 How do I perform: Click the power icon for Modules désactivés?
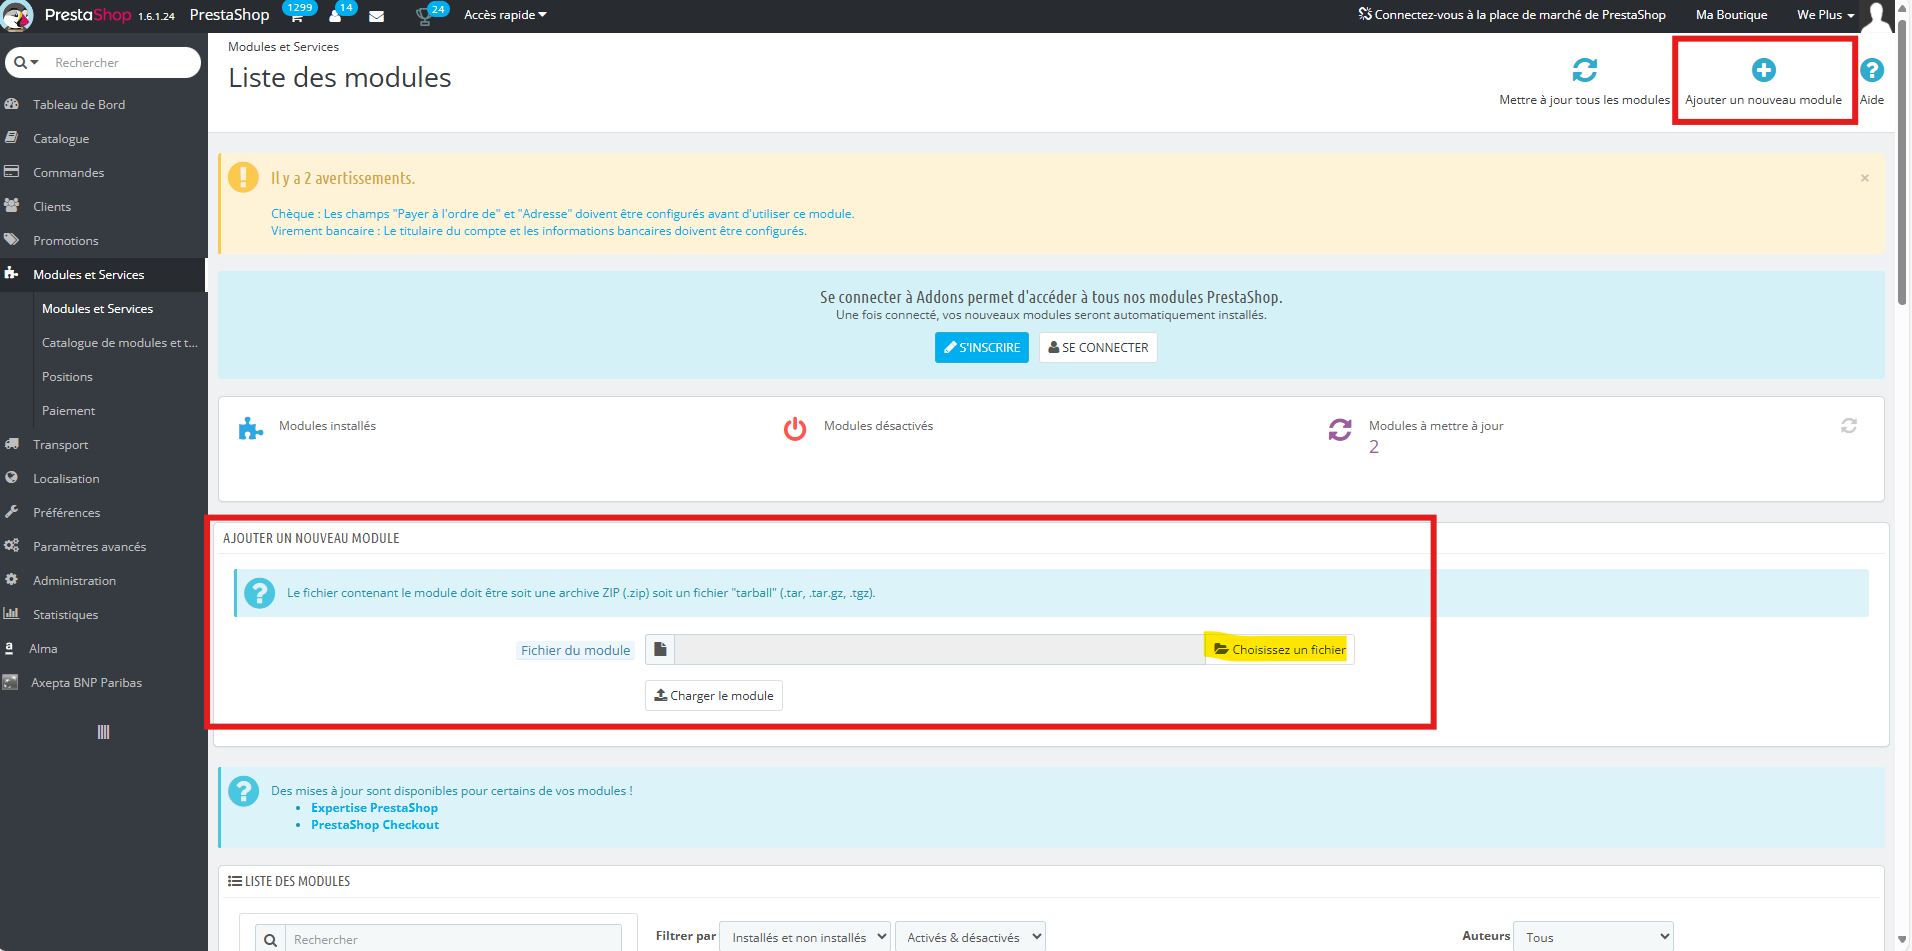[x=795, y=429]
